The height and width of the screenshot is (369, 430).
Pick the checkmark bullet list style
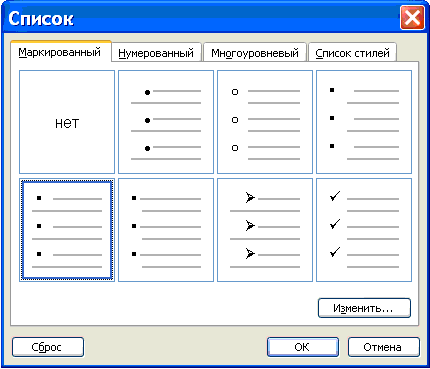click(364, 230)
